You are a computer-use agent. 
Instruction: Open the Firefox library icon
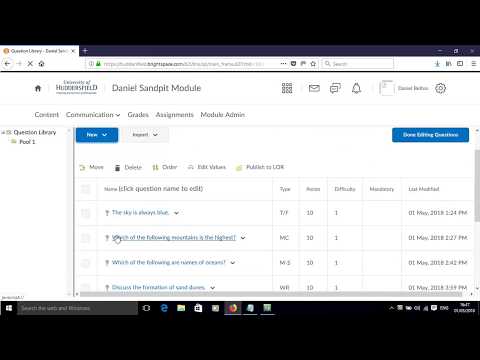[449, 63]
